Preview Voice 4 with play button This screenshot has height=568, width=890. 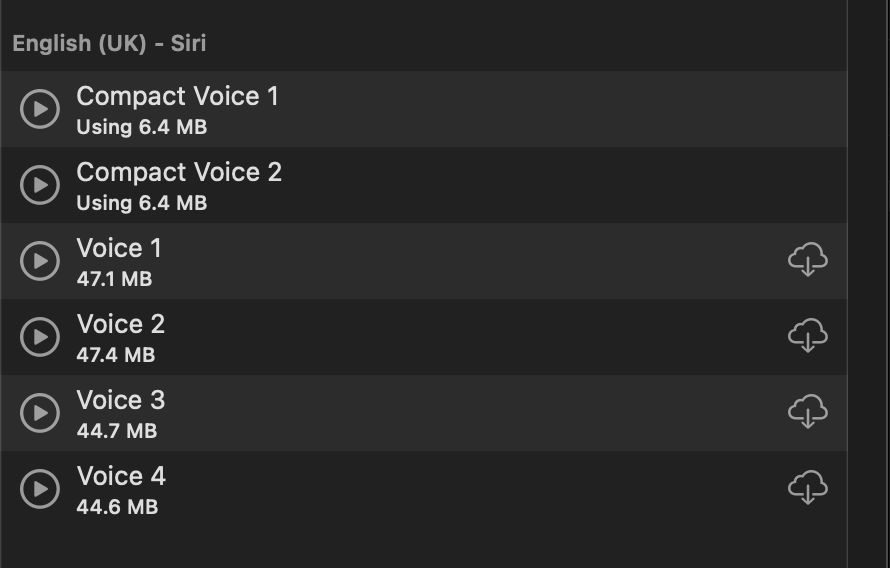(x=40, y=489)
